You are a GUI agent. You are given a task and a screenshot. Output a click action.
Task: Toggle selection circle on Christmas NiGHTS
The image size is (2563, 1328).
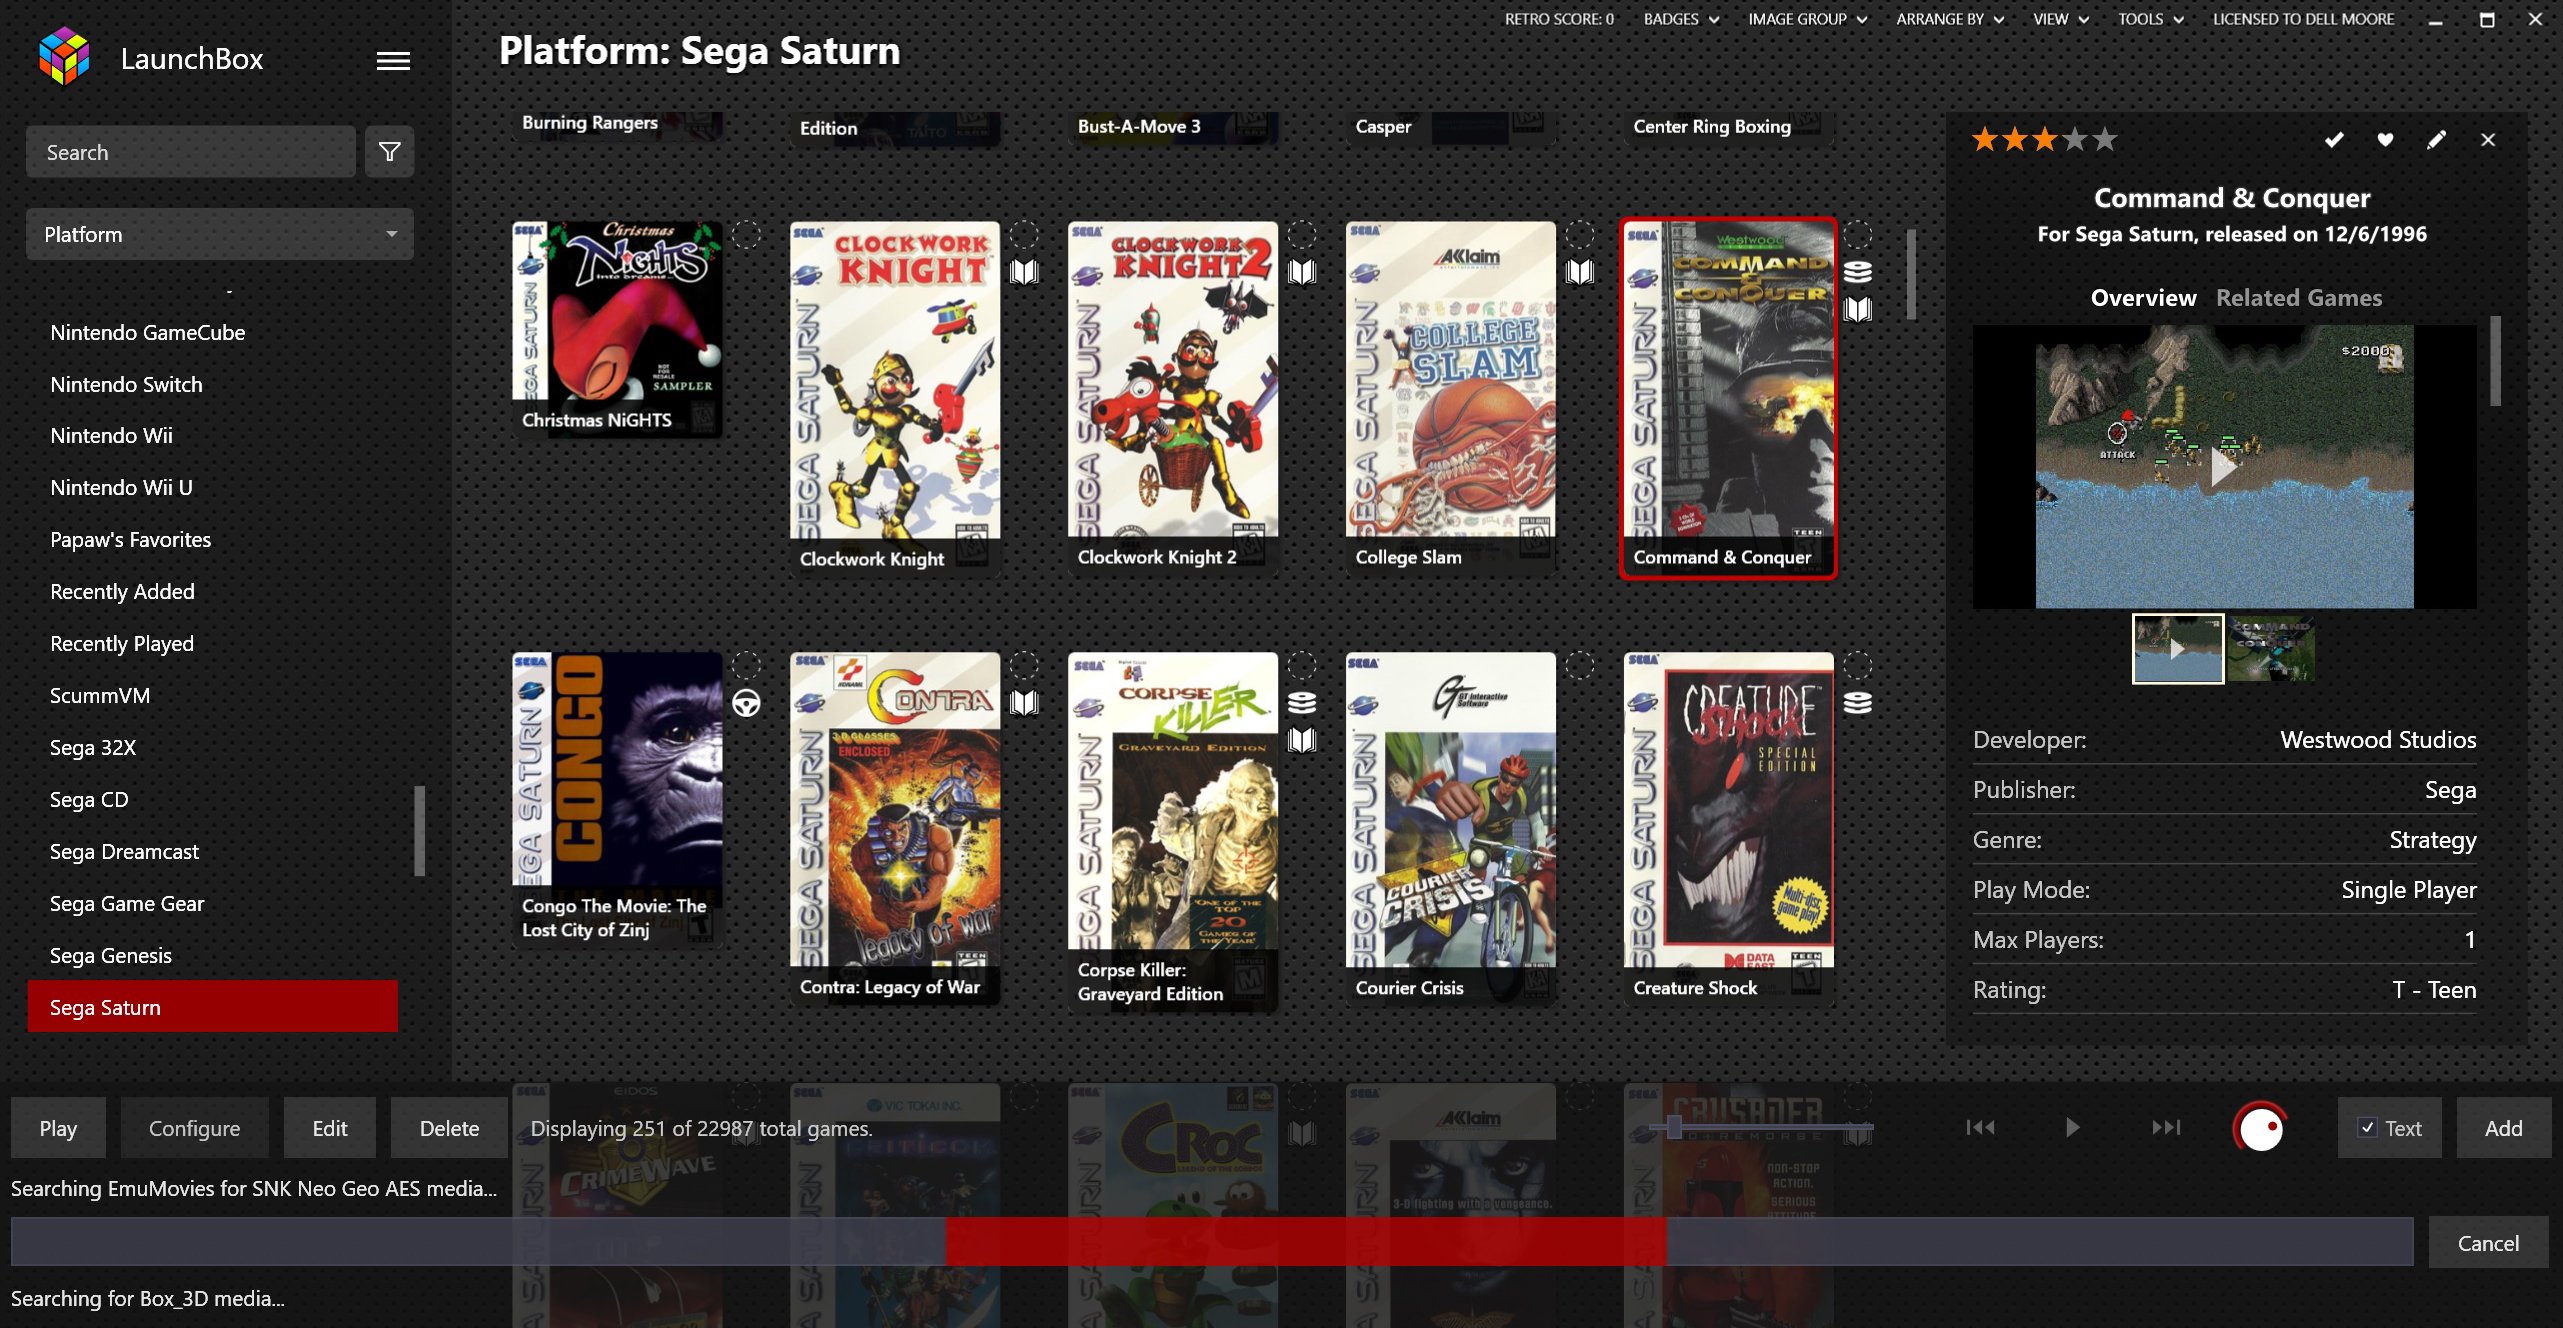[x=746, y=235]
